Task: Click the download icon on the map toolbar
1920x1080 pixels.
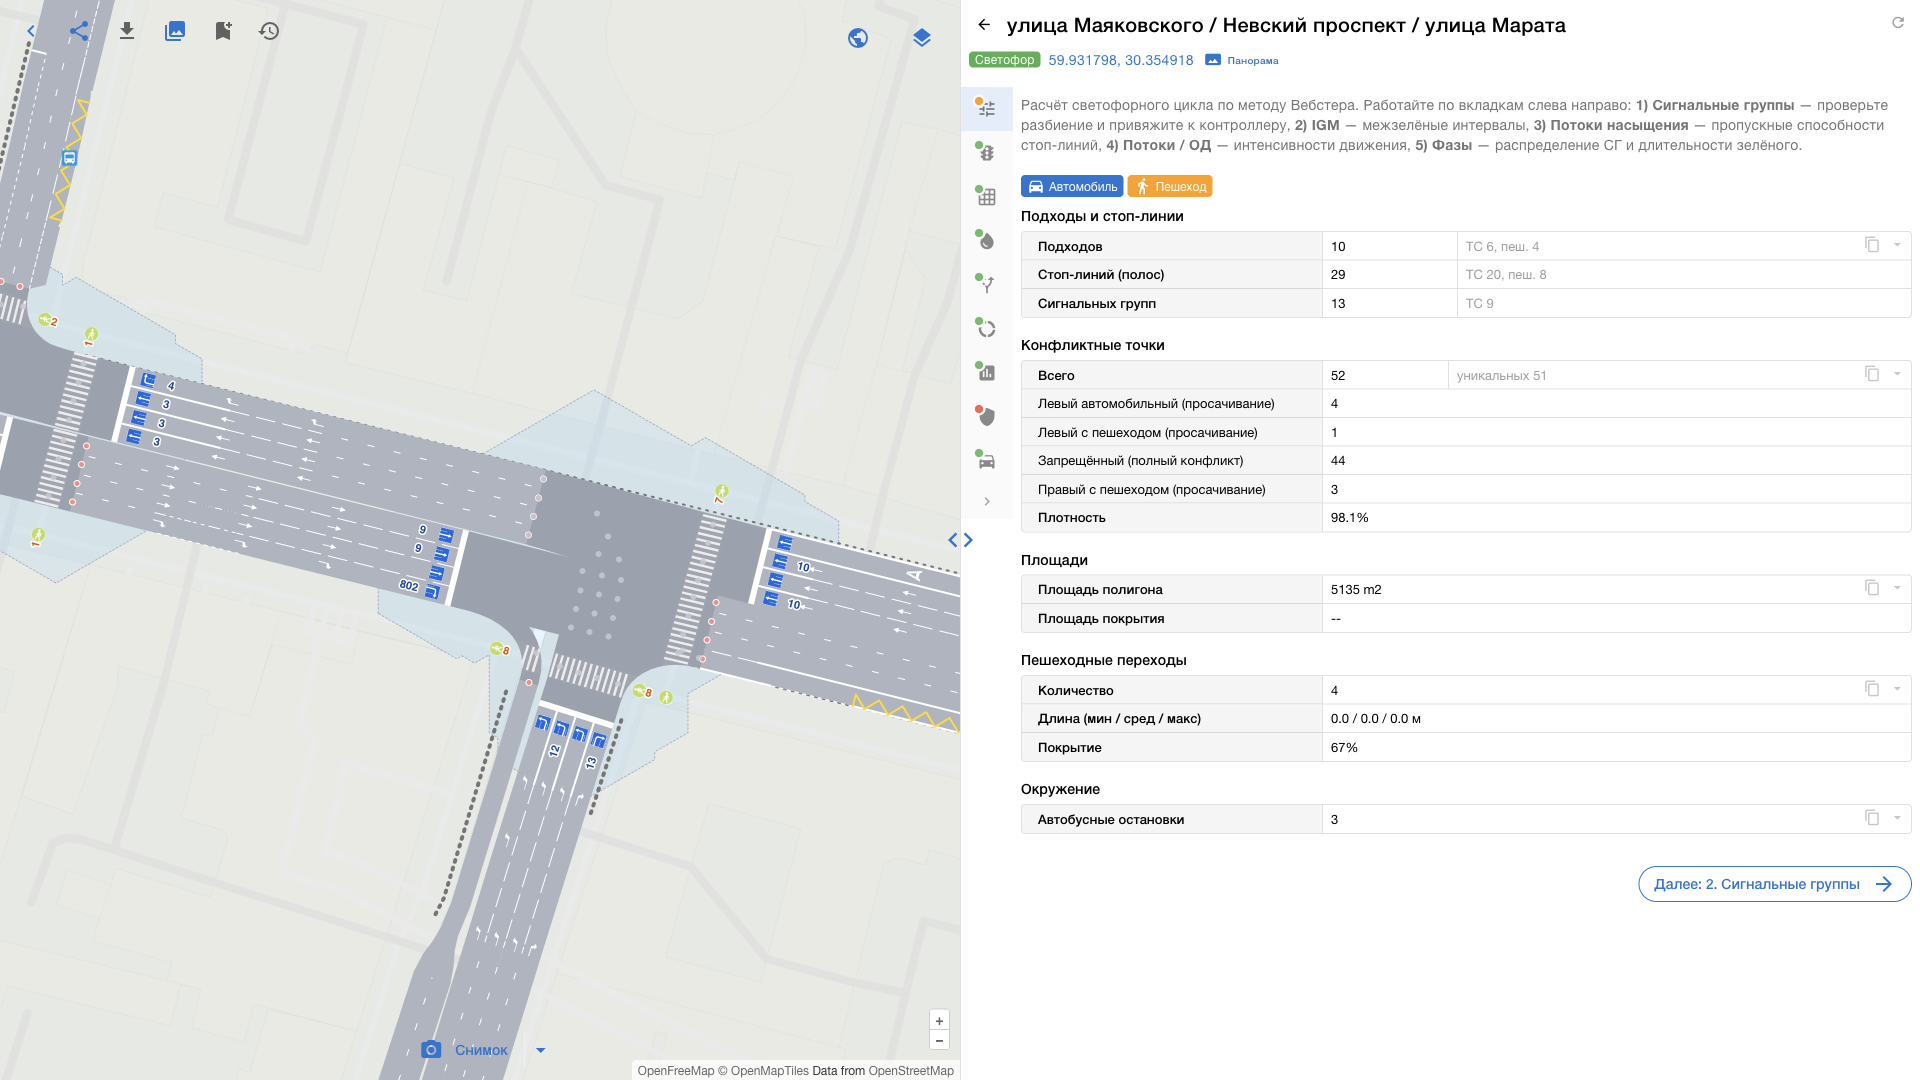Action: pos(127,31)
